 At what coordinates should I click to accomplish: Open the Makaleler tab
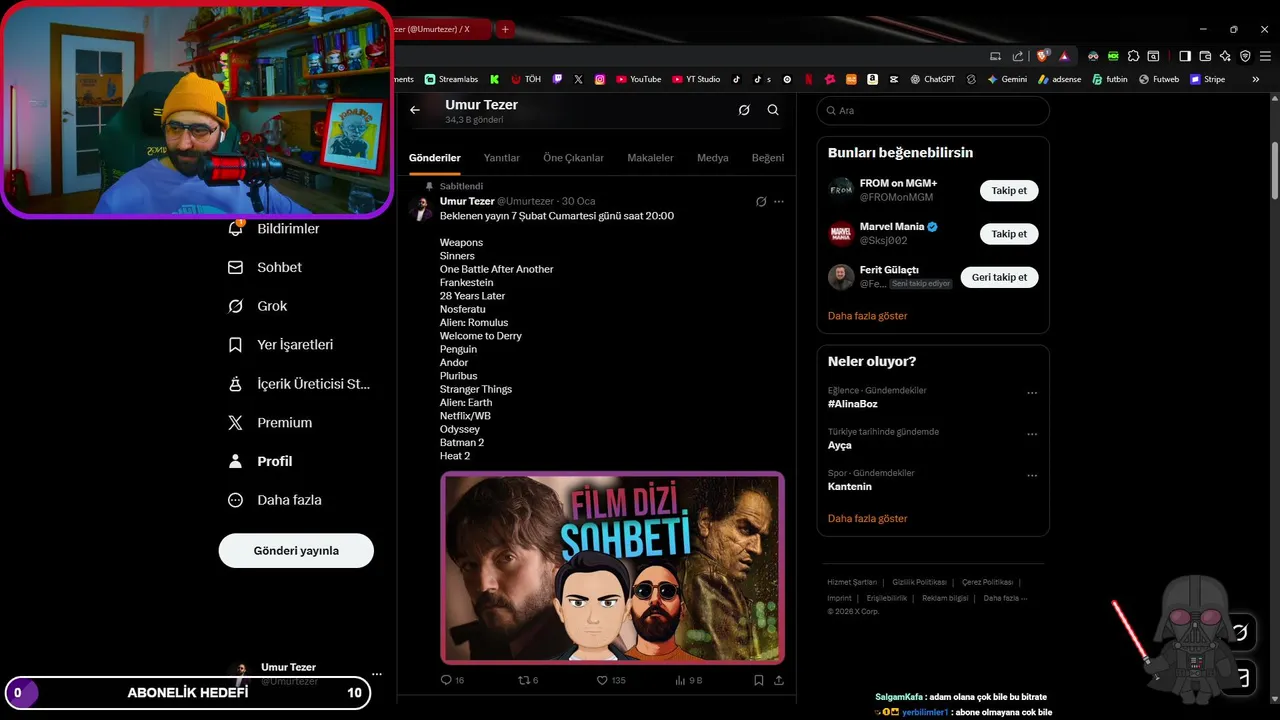click(x=650, y=158)
